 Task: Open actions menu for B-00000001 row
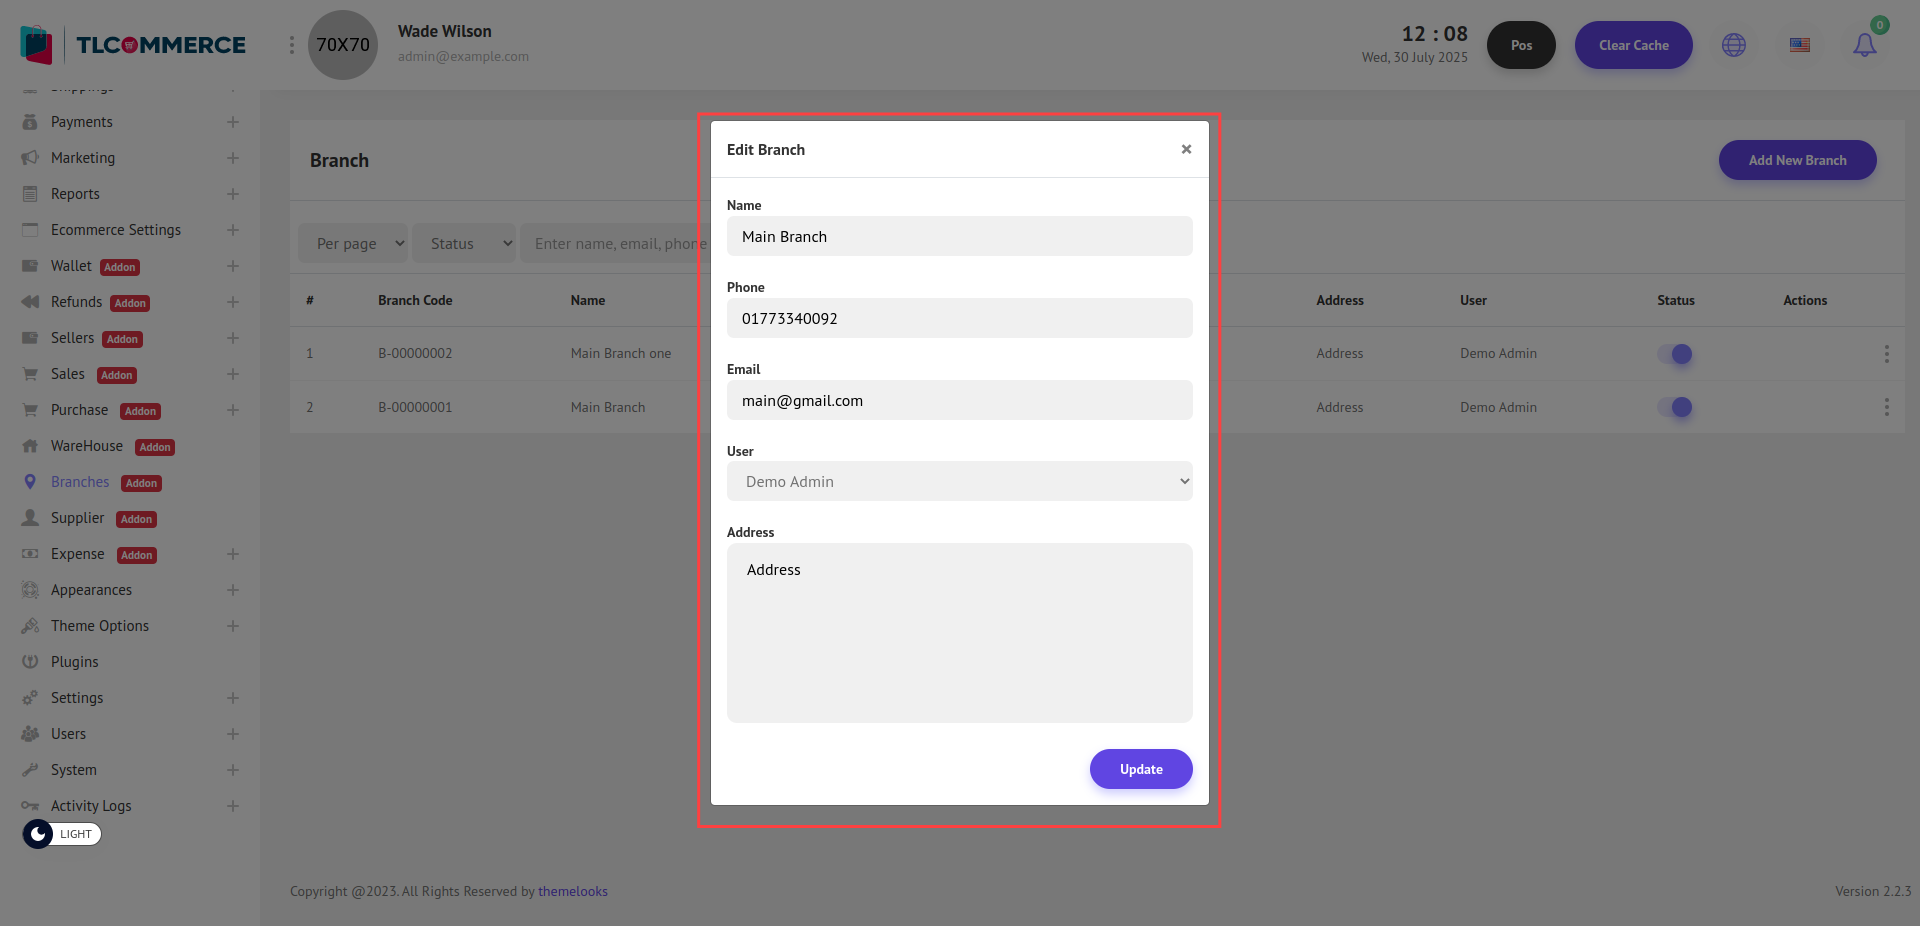tap(1886, 407)
